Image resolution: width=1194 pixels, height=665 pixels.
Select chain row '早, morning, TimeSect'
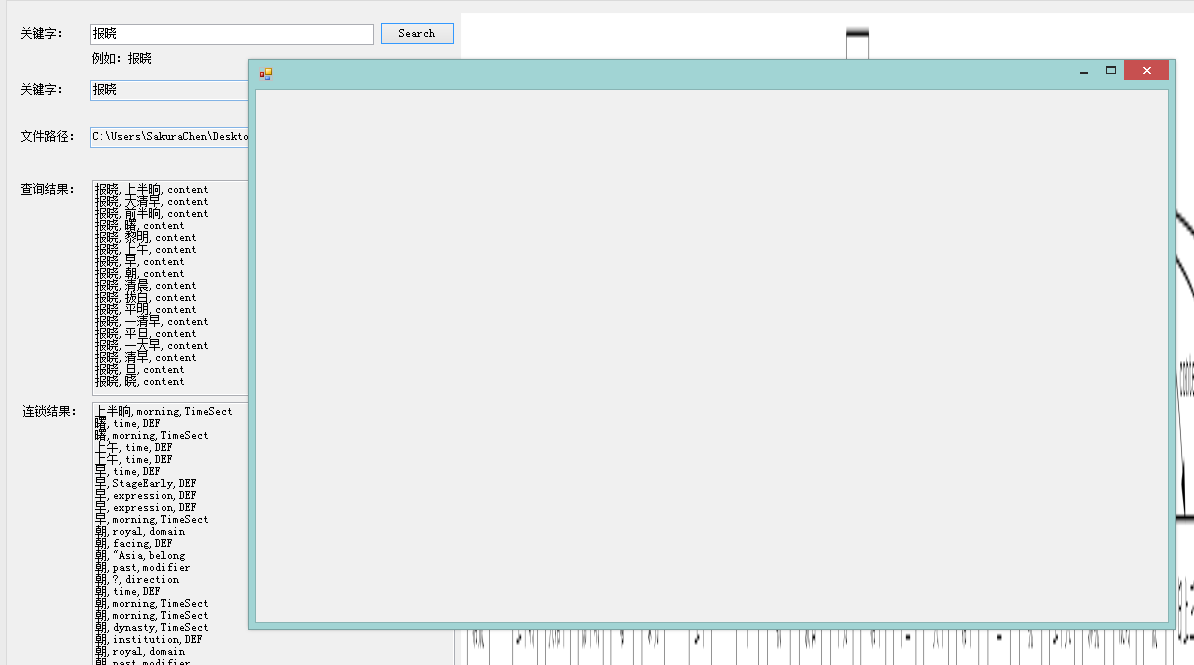pos(152,520)
